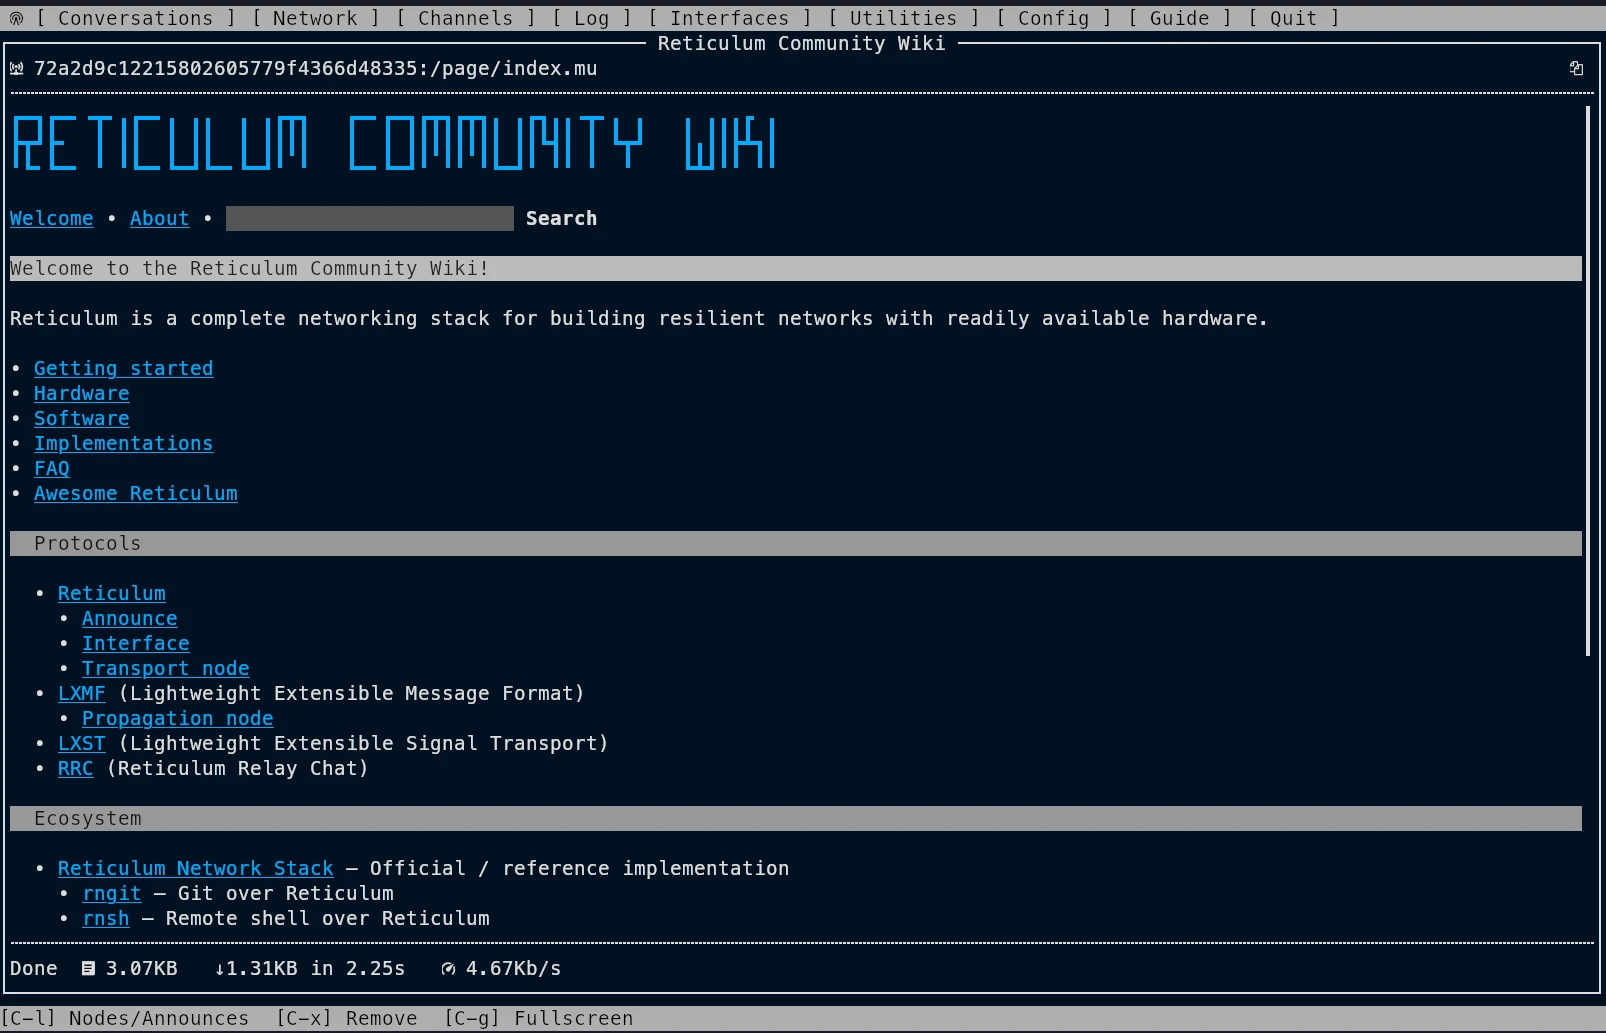The width and height of the screenshot is (1606, 1033).
Task: Open the Hardware page link
Action: click(82, 393)
